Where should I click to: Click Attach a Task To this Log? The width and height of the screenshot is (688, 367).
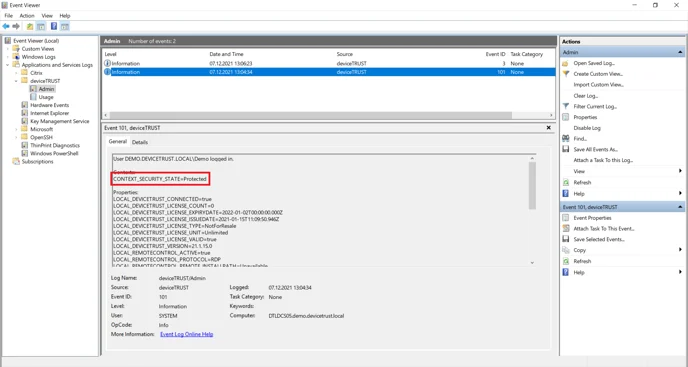coord(603,160)
